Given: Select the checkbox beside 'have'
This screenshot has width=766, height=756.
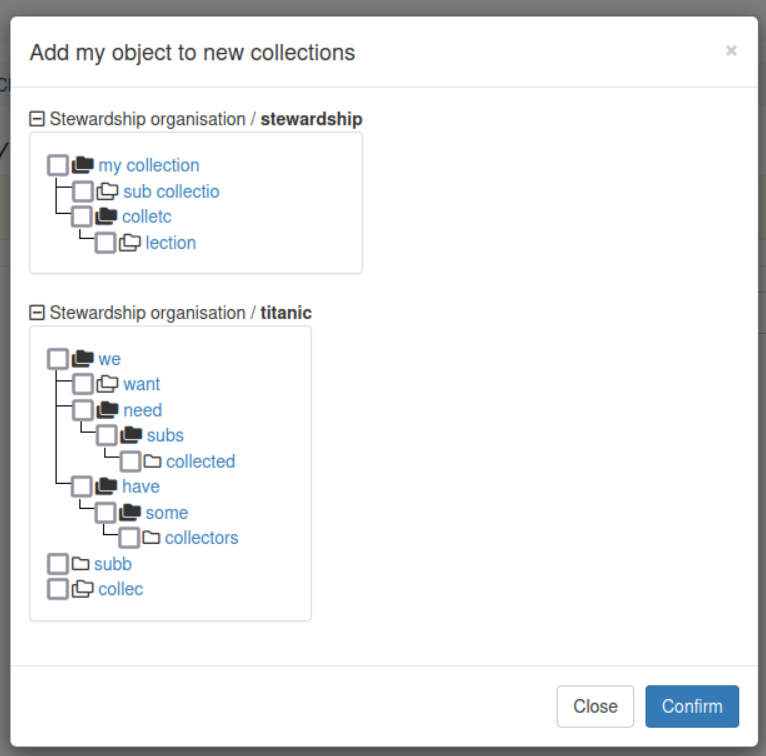Looking at the screenshot, I should coord(82,486).
